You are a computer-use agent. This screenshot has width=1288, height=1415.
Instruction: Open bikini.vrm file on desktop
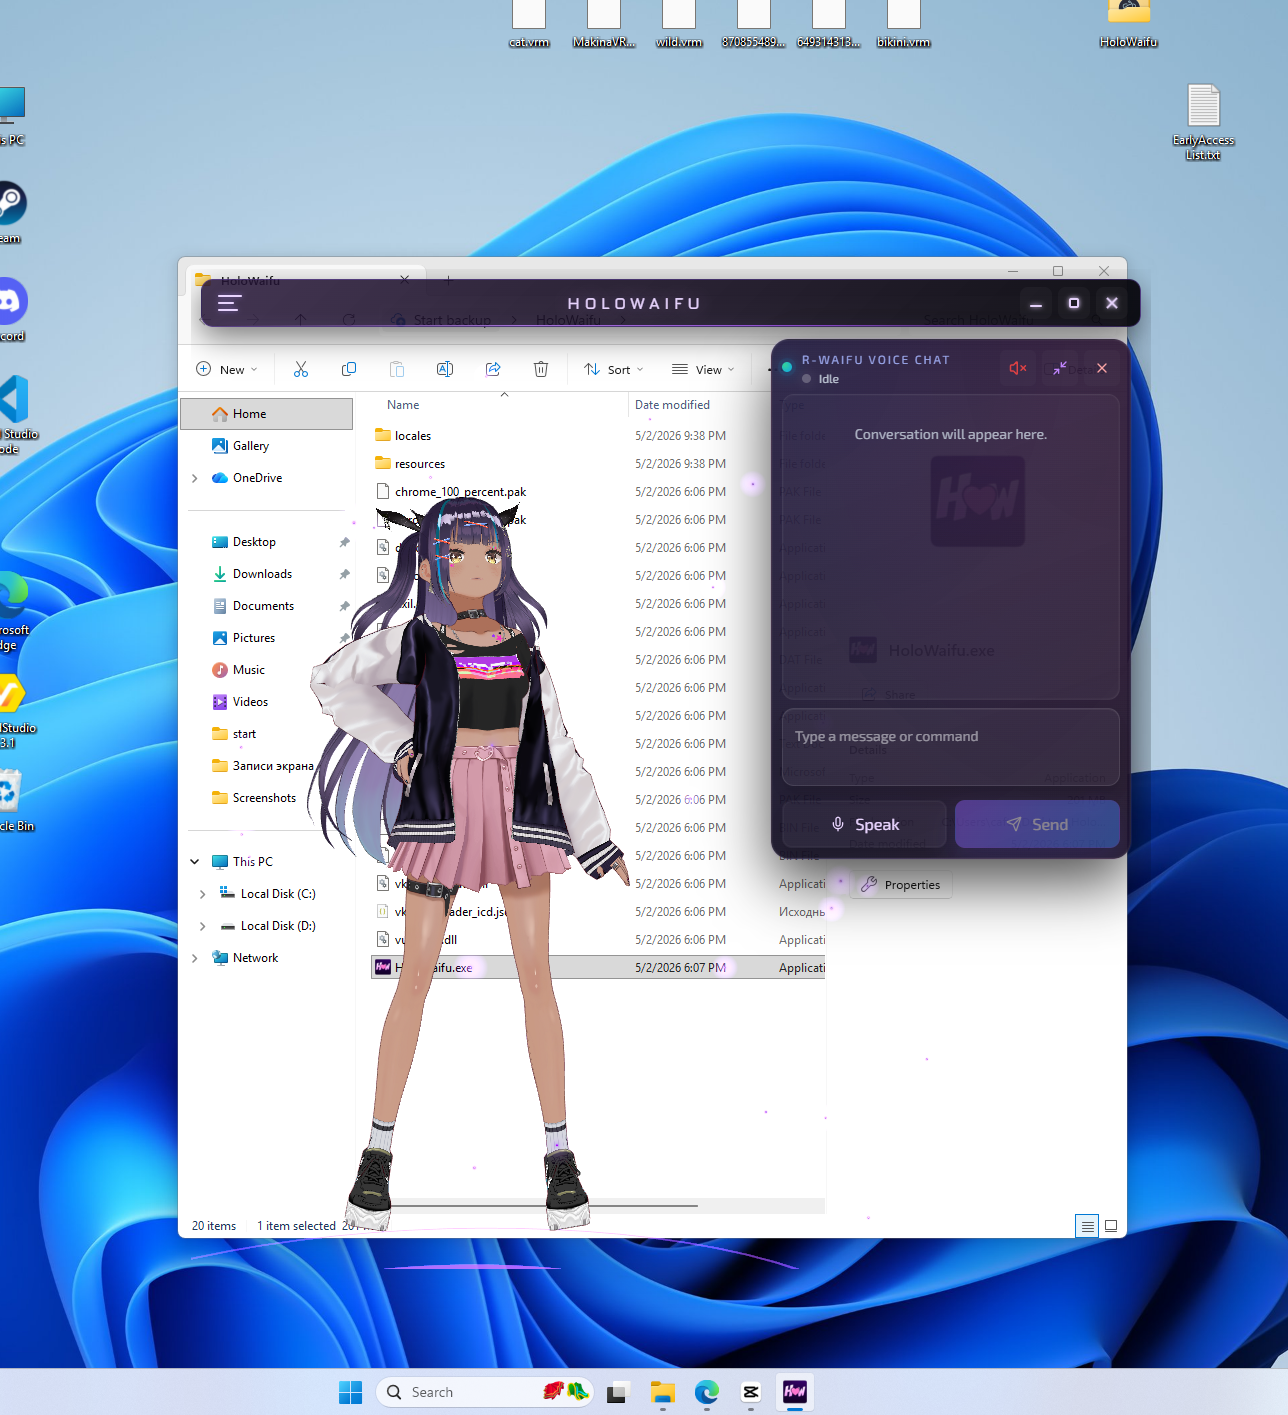tap(904, 24)
